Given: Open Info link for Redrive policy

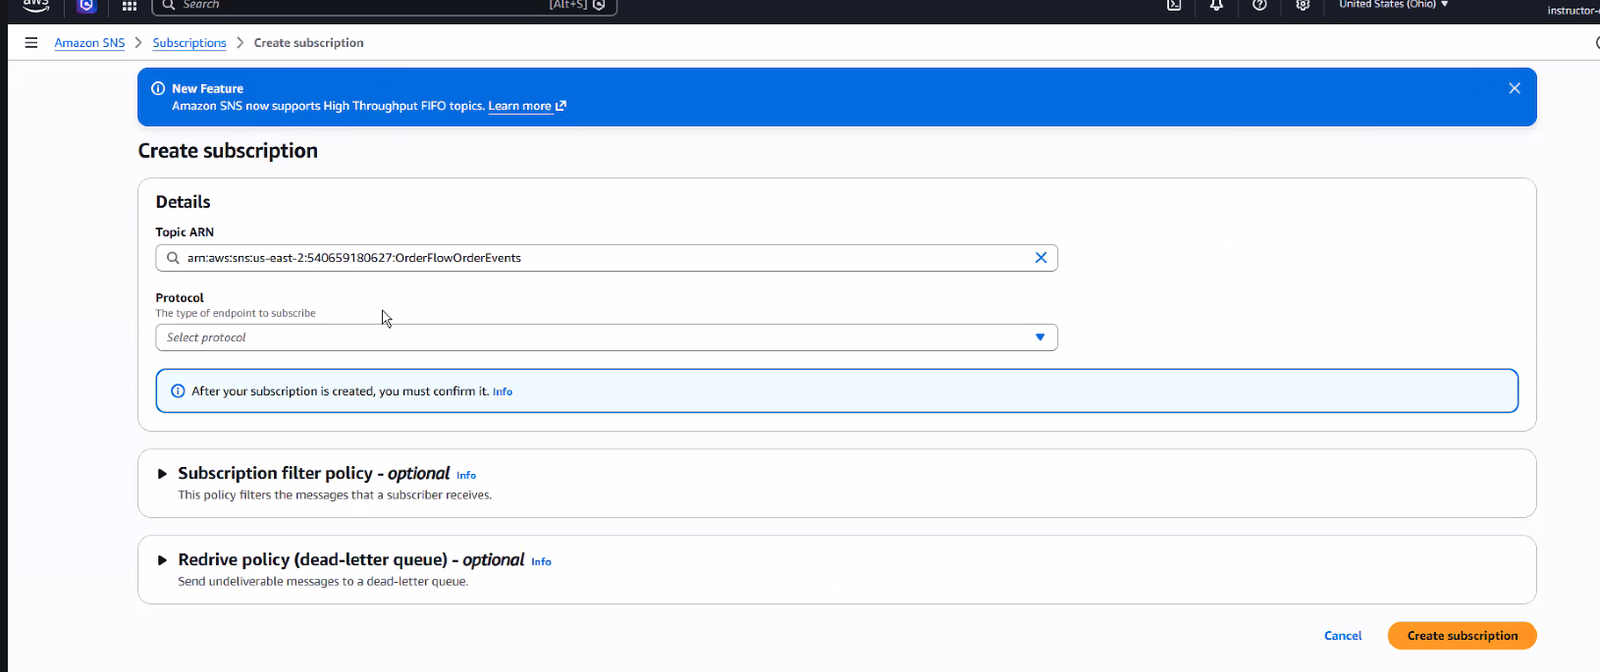Looking at the screenshot, I should (541, 562).
